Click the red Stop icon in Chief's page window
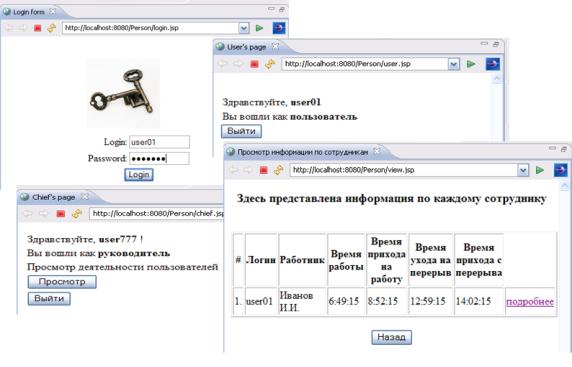This screenshot has width=572, height=367. pos(61,214)
